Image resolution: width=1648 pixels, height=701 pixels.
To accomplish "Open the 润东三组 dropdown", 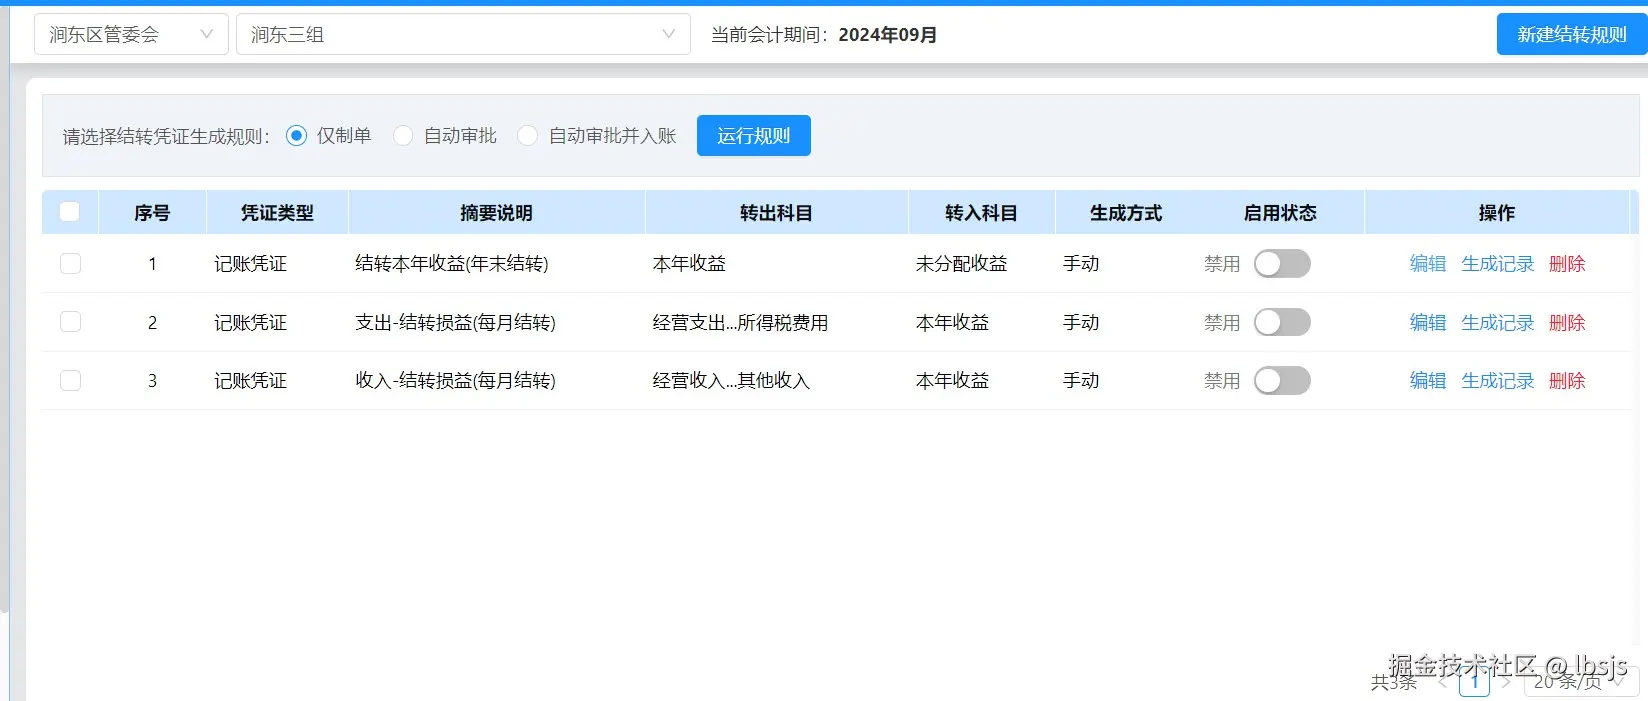I will coord(463,34).
